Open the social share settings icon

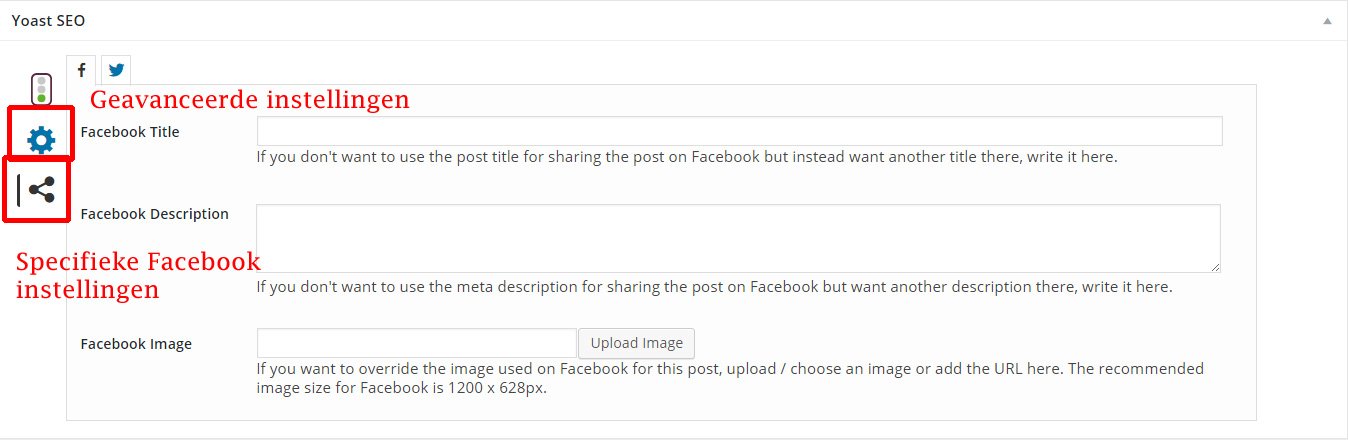click(40, 189)
